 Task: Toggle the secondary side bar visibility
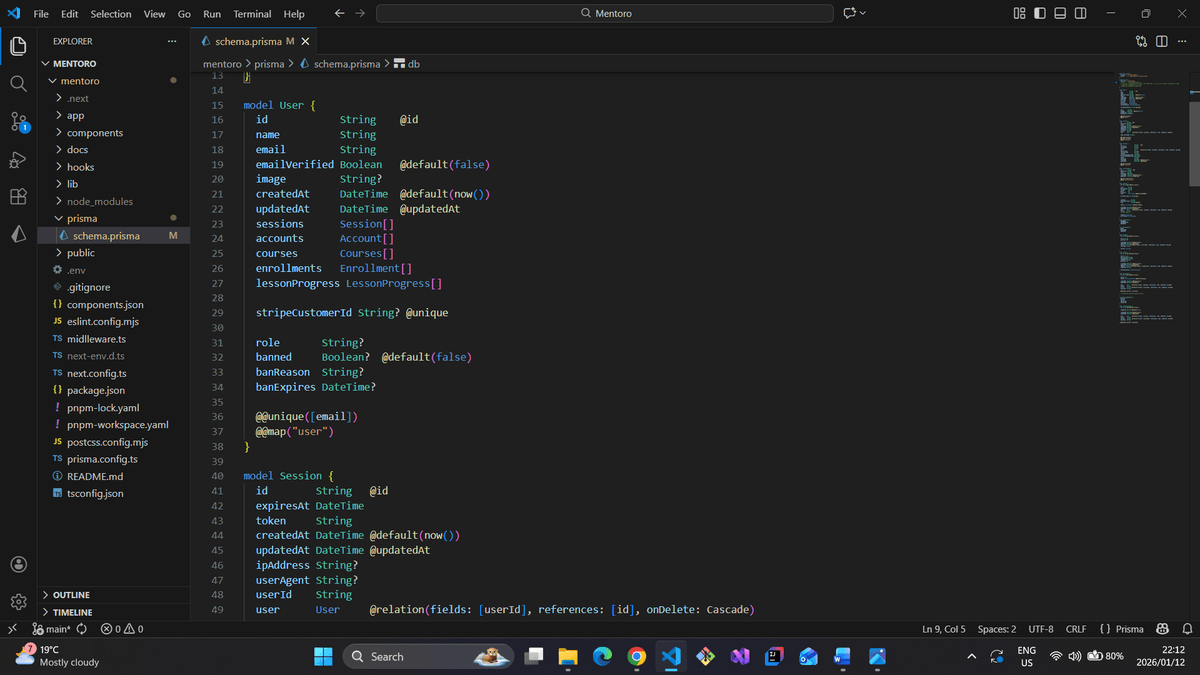[x=1080, y=14]
